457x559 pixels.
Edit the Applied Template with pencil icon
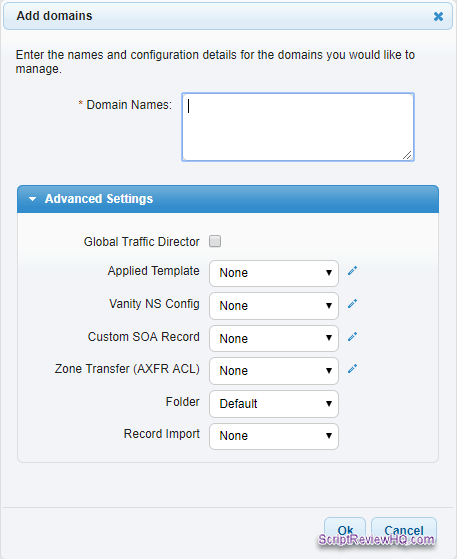352,271
